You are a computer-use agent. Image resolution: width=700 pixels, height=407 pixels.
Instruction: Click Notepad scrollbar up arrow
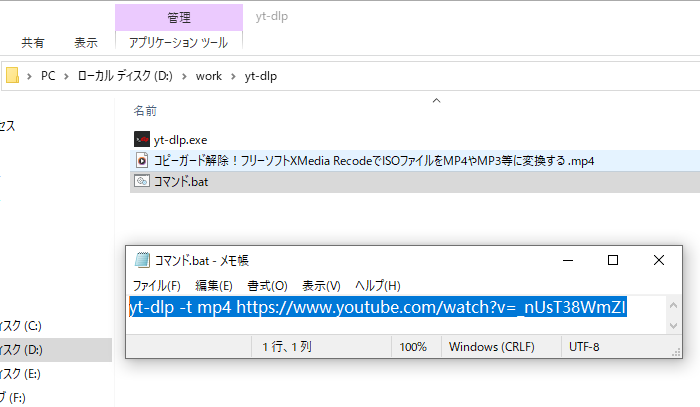click(x=674, y=306)
